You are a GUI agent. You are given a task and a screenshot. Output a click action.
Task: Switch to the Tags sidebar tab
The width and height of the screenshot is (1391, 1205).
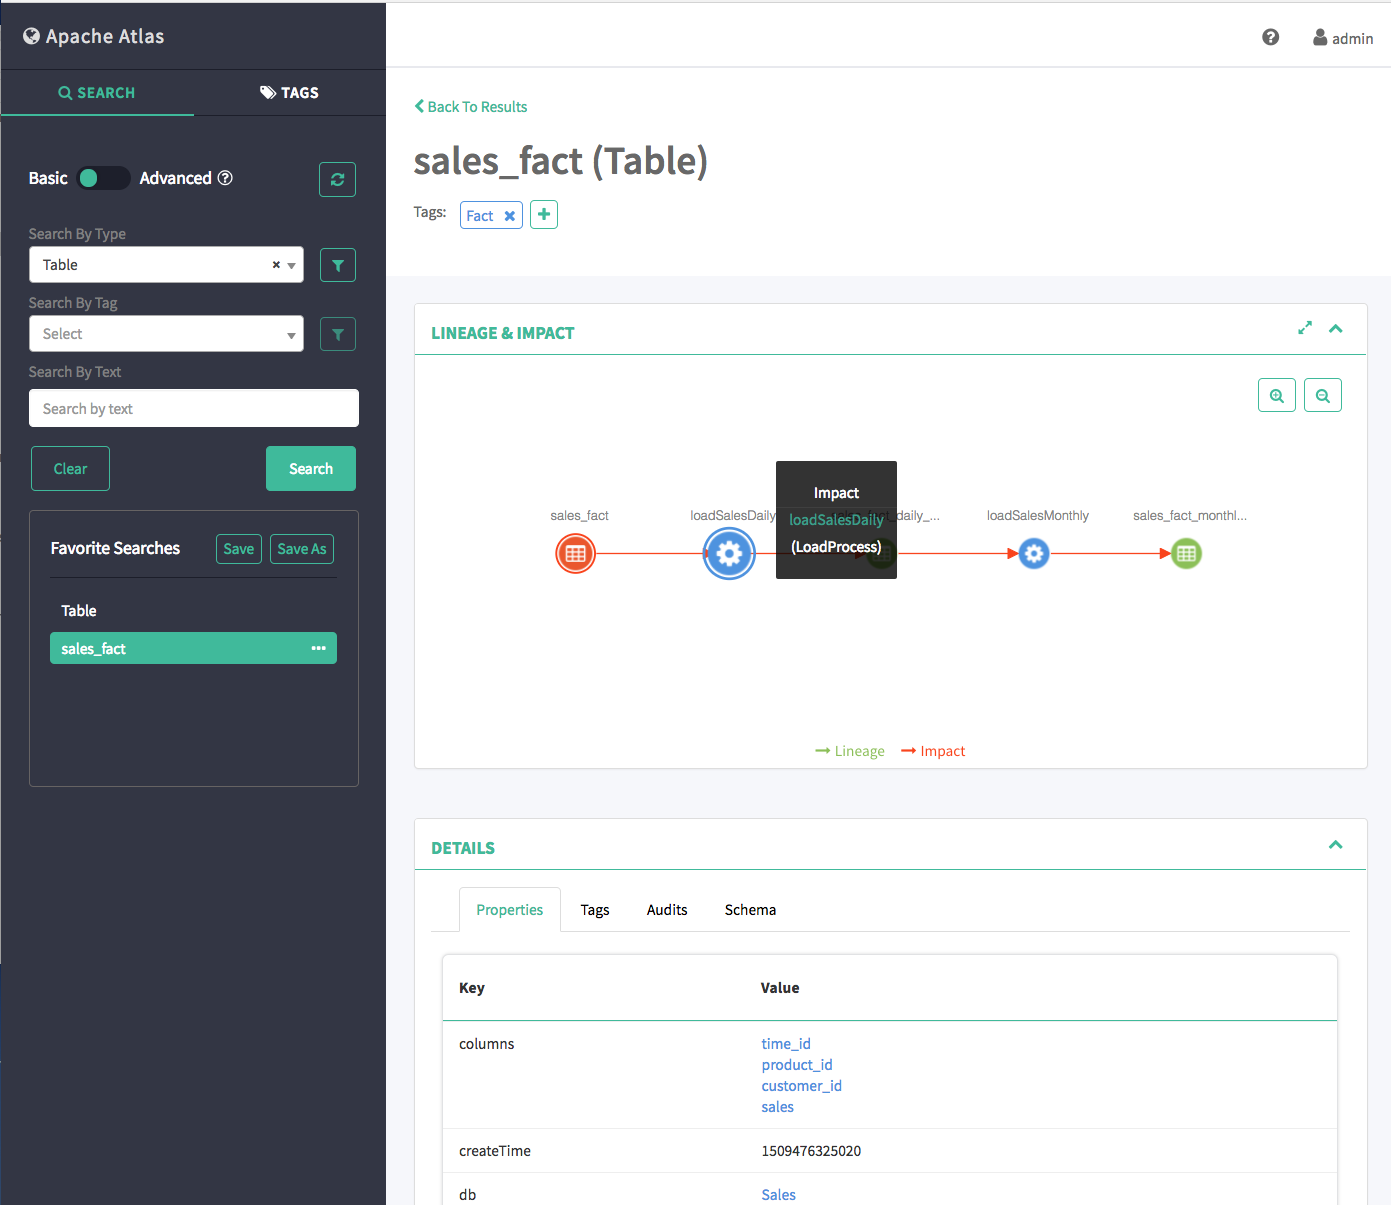coord(289,93)
